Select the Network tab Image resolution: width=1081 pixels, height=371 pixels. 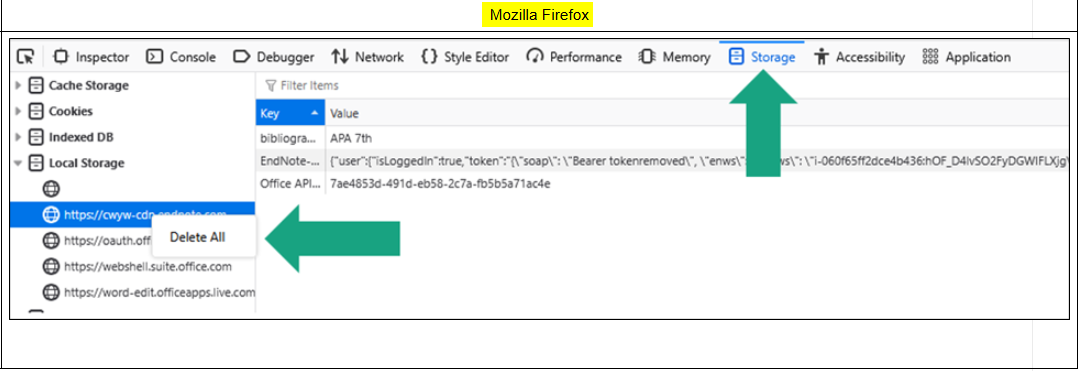(x=367, y=57)
